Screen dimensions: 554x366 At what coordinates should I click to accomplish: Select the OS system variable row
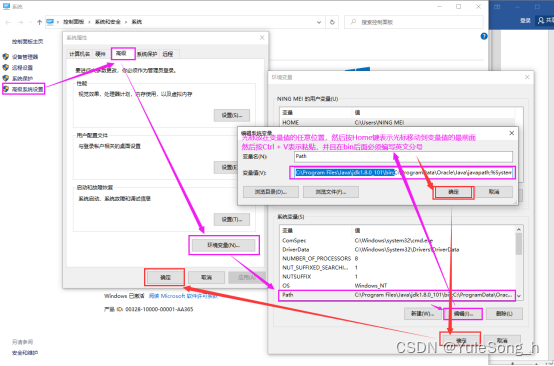[398, 285]
